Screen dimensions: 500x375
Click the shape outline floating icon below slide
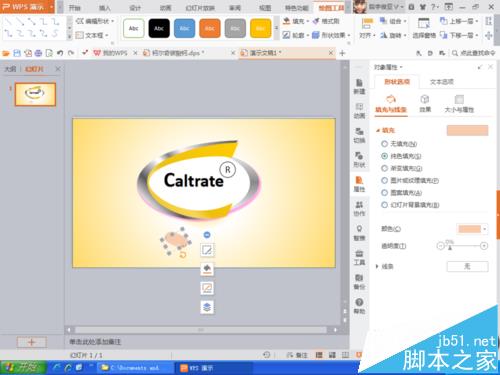[207, 288]
